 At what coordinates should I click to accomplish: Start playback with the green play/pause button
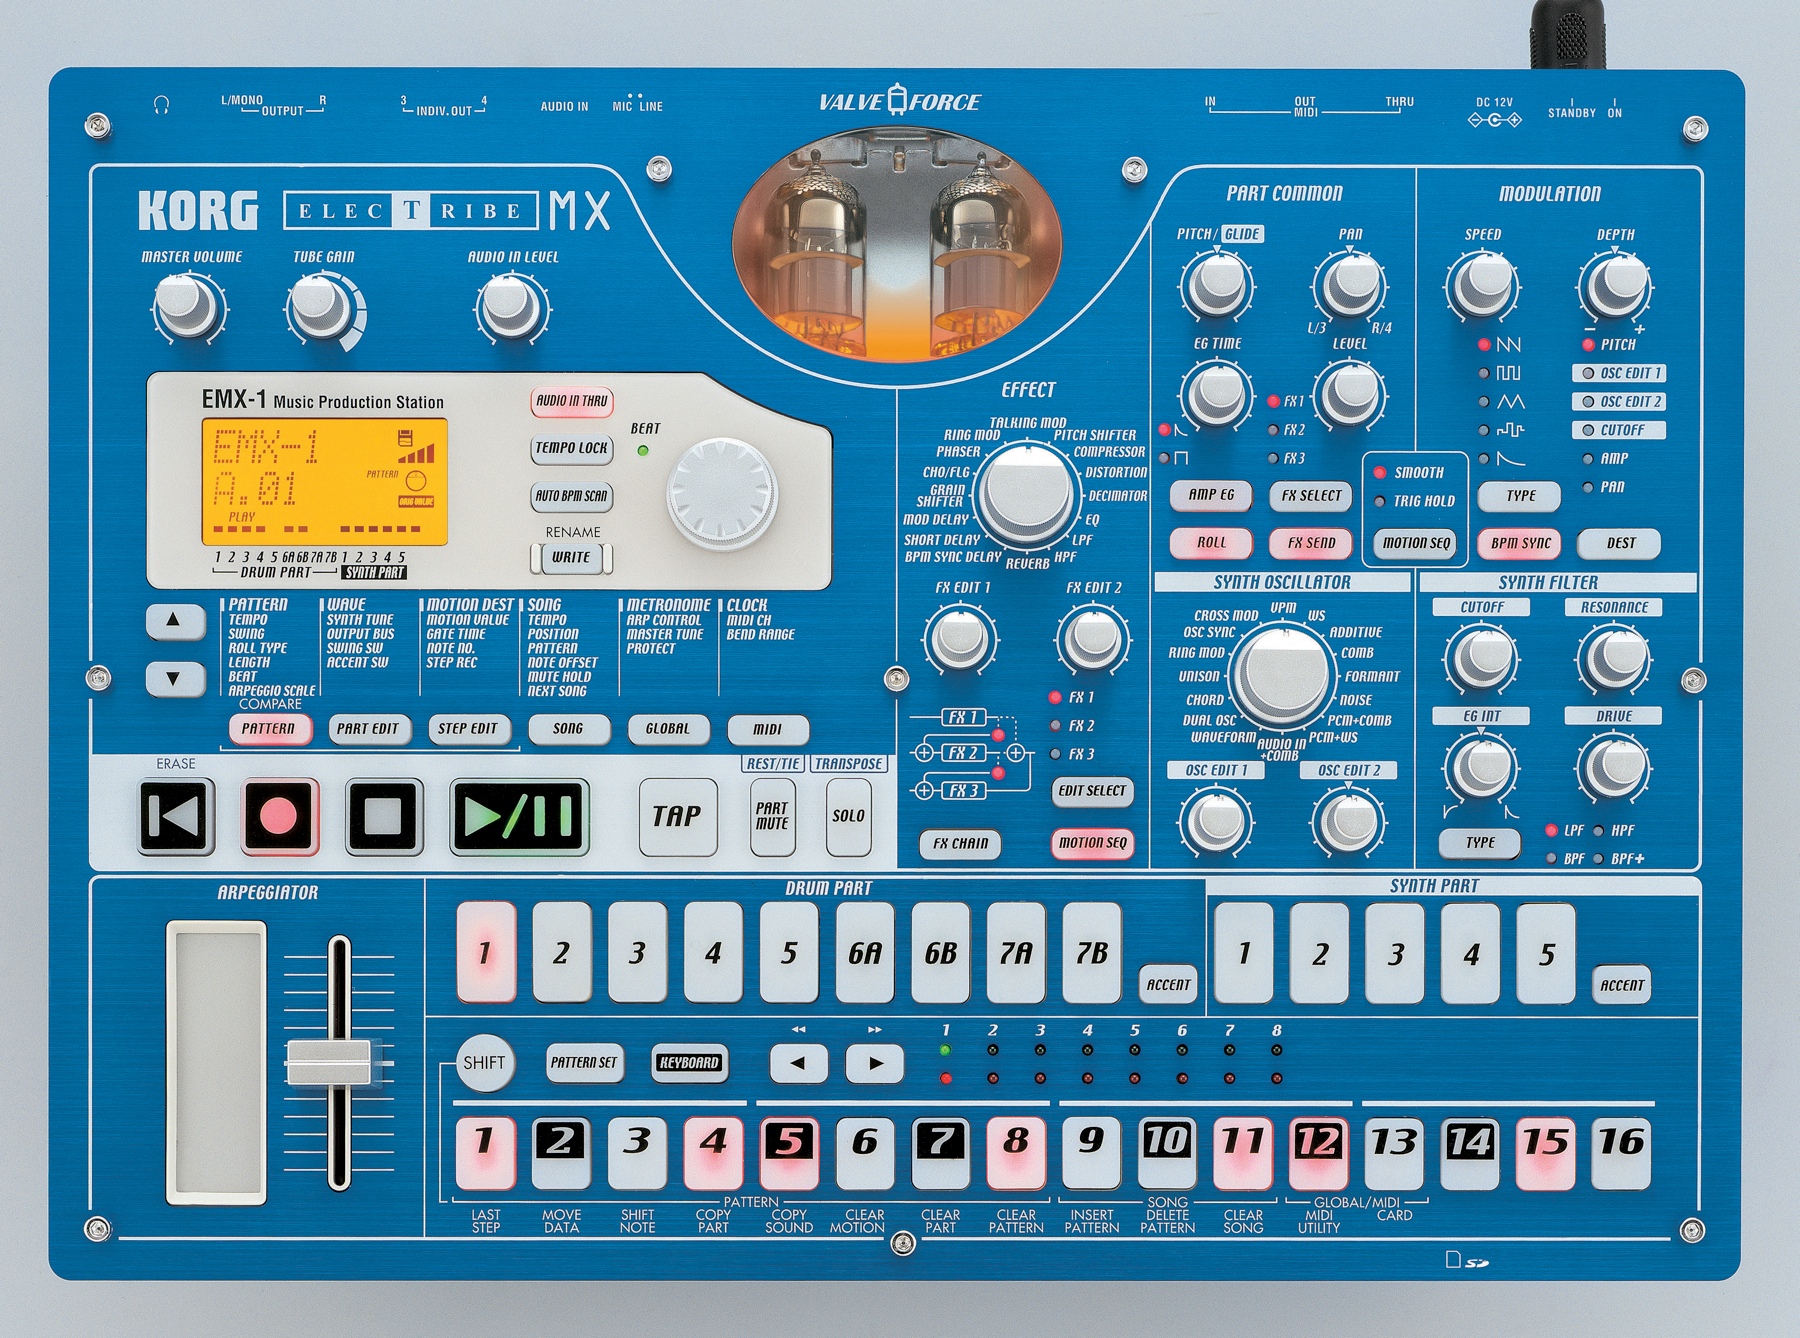[519, 816]
